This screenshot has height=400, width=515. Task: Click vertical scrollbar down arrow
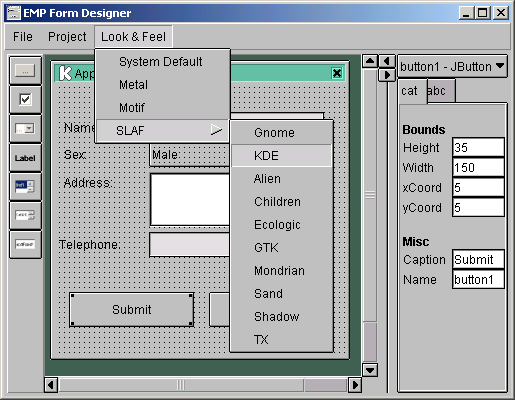pos(370,370)
